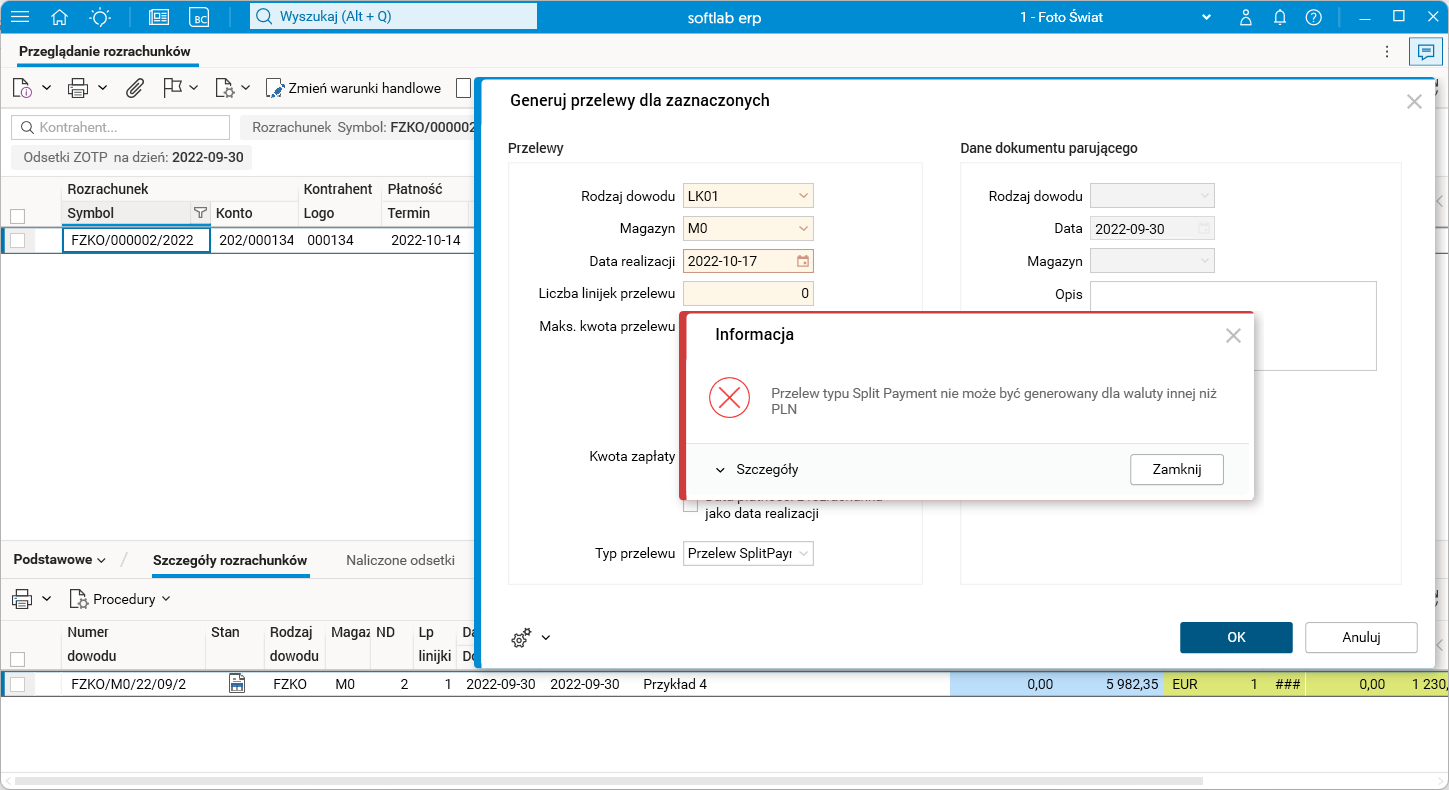Close the Informacja message with the X
1449x790 pixels.
click(x=1233, y=336)
